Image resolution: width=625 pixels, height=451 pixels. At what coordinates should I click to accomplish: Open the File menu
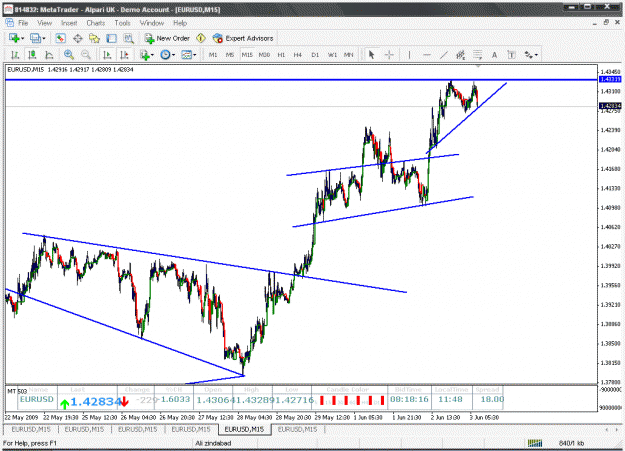coord(23,23)
